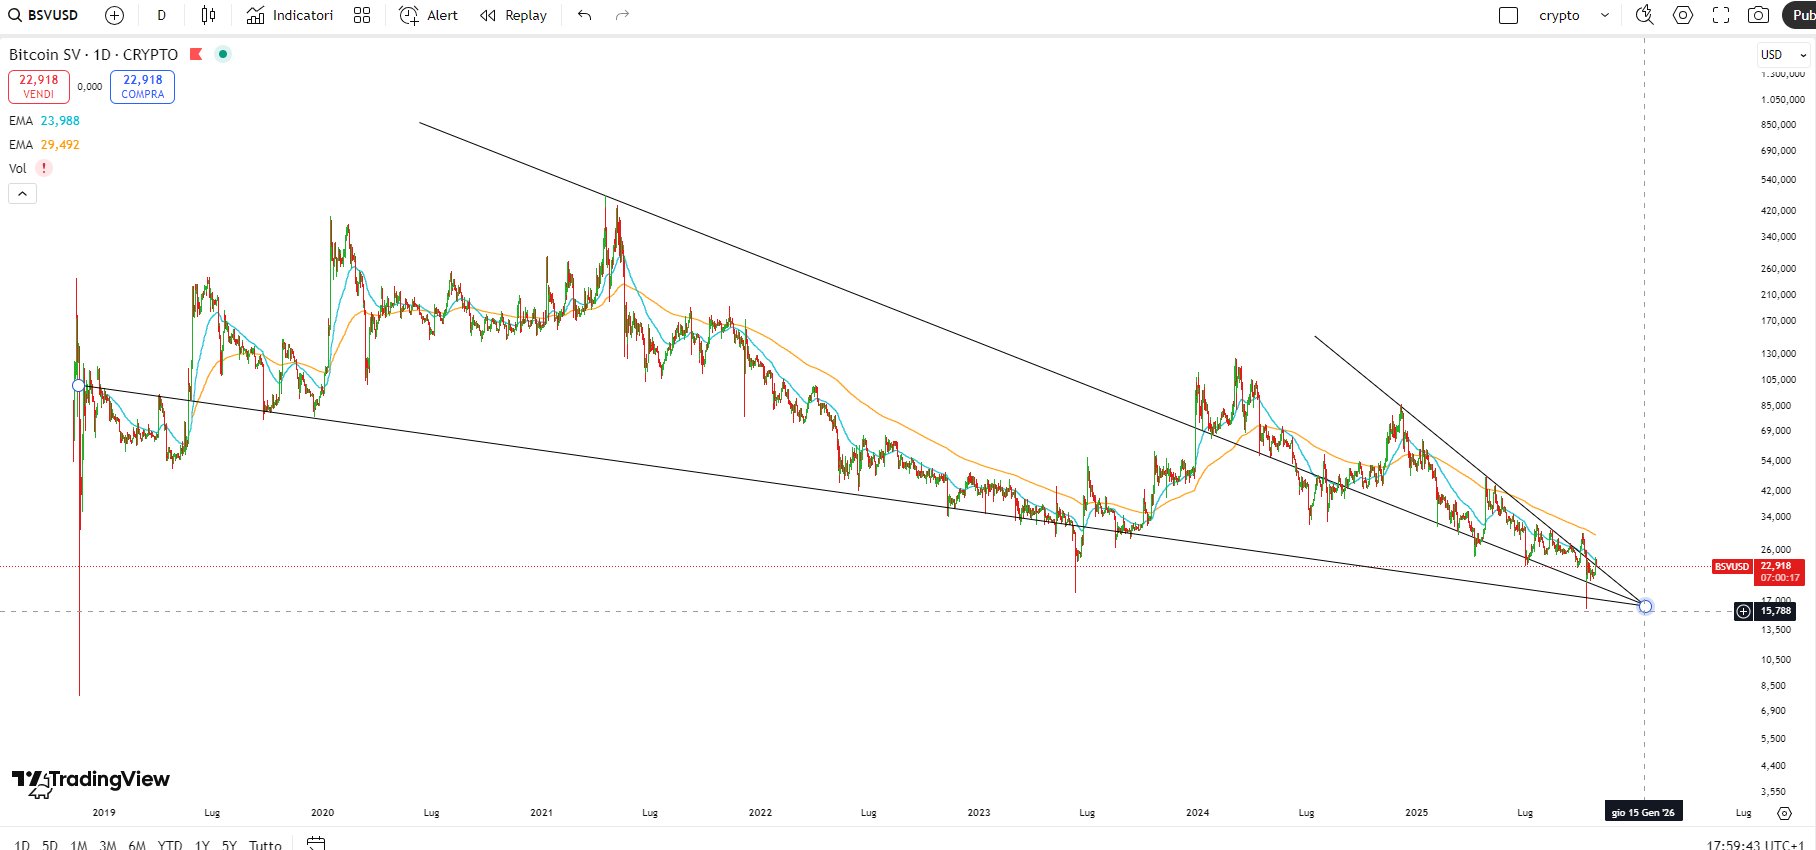
Task: Click the COMPRA buy button 22,918
Action: [x=143, y=87]
